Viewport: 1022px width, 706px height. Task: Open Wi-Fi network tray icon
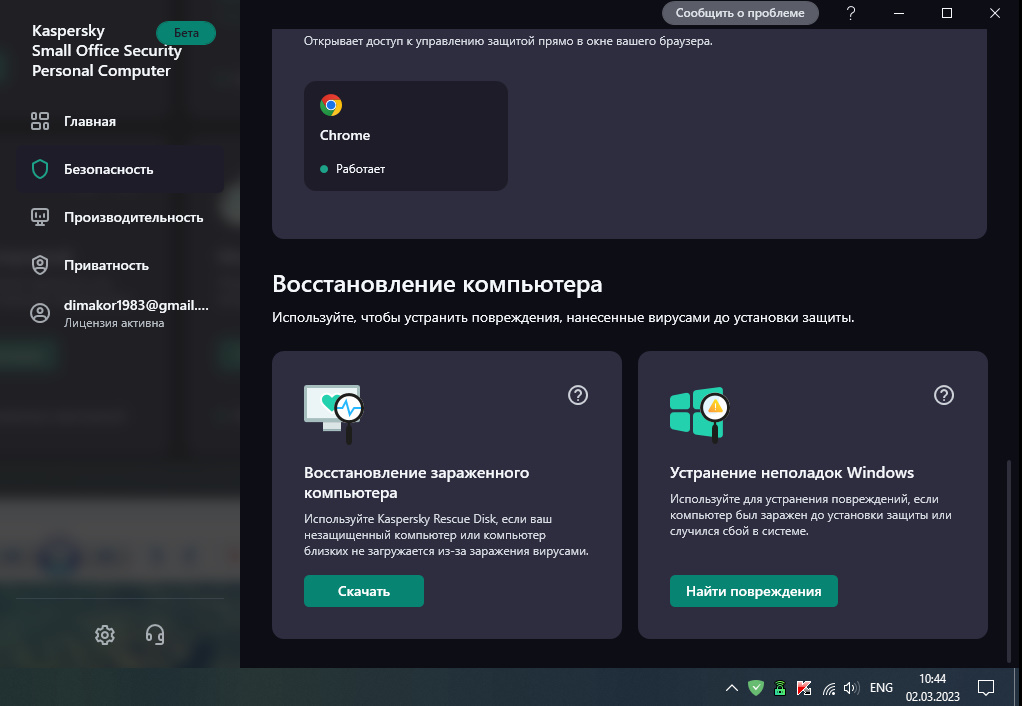[x=828, y=688]
